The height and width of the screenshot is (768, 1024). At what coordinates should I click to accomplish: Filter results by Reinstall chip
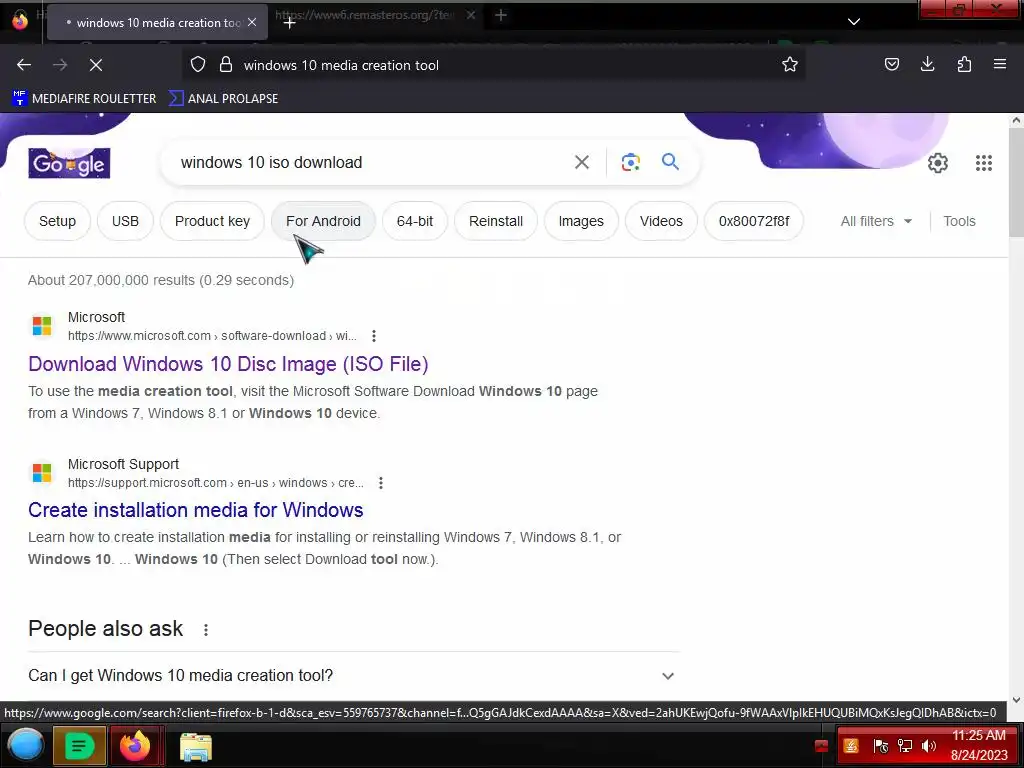click(x=496, y=221)
